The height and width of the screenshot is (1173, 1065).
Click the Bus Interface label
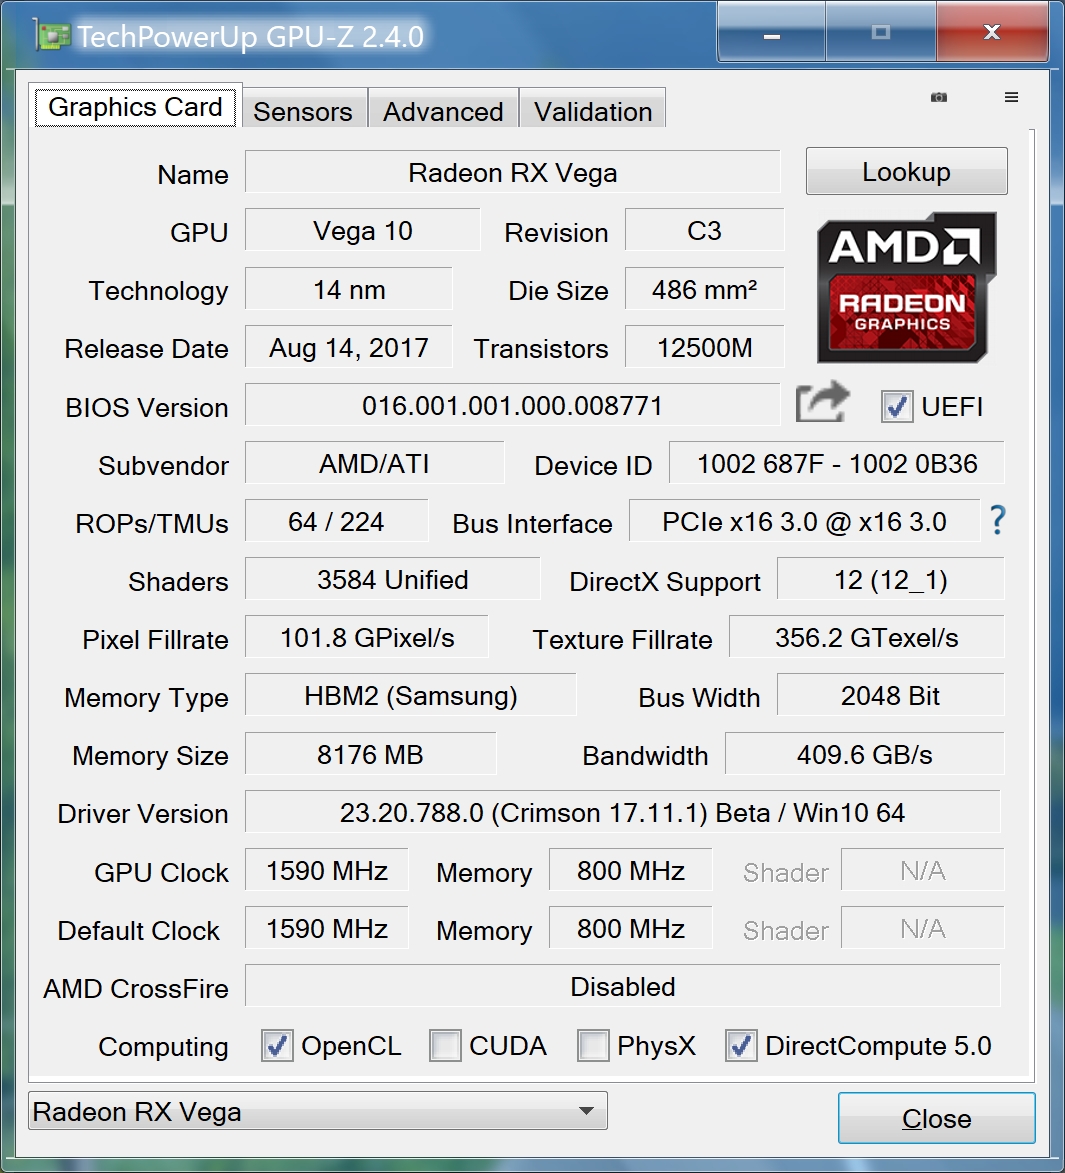tap(532, 524)
